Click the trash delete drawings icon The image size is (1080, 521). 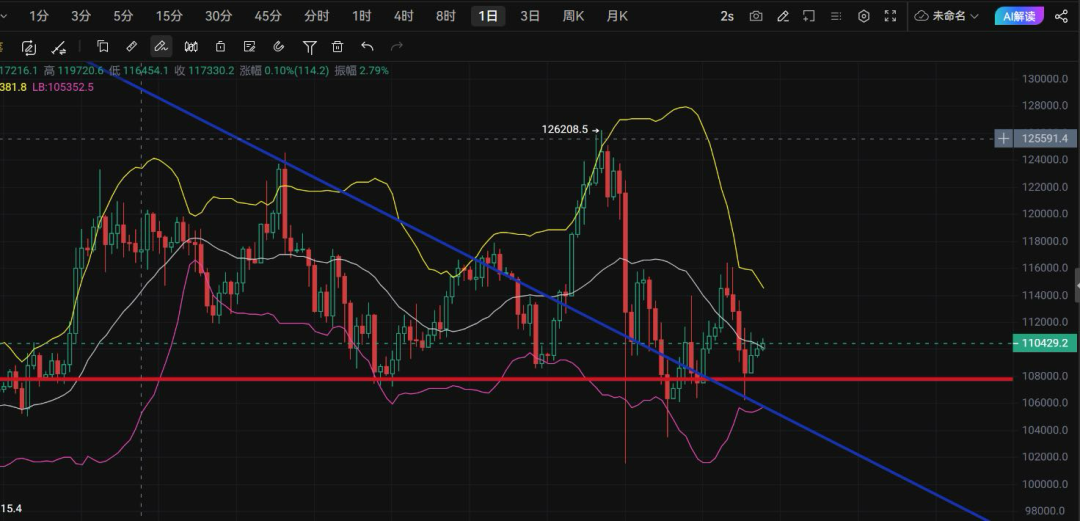[x=338, y=47]
